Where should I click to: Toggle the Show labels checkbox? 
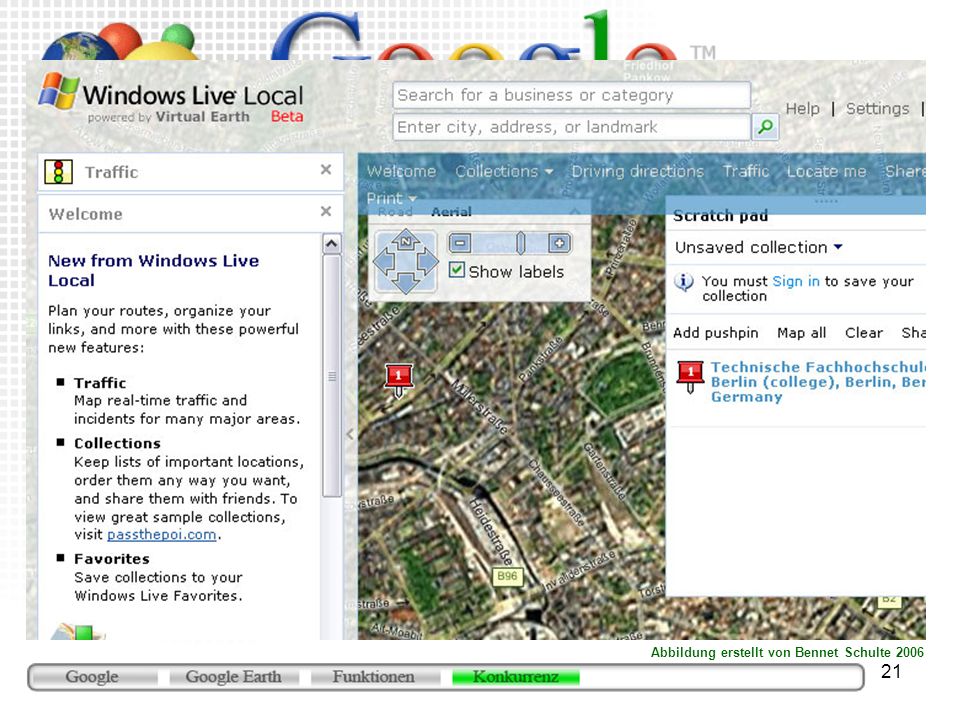point(457,270)
